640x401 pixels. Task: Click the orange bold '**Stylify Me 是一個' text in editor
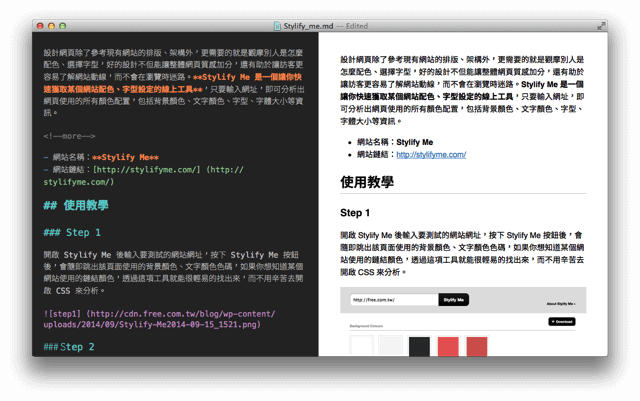click(x=247, y=77)
